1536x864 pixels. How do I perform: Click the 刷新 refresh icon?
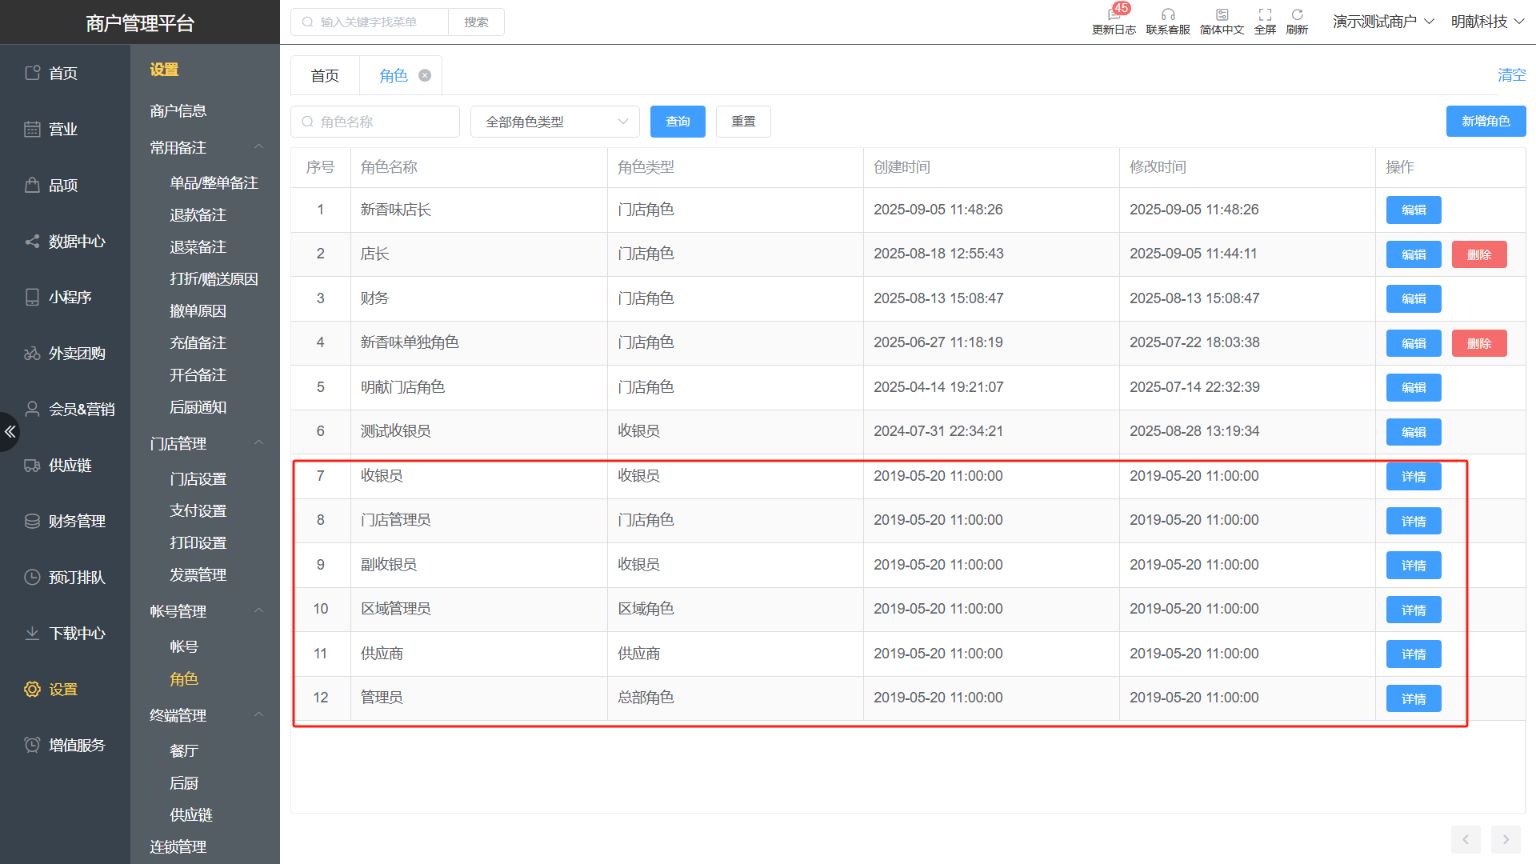(x=1297, y=15)
